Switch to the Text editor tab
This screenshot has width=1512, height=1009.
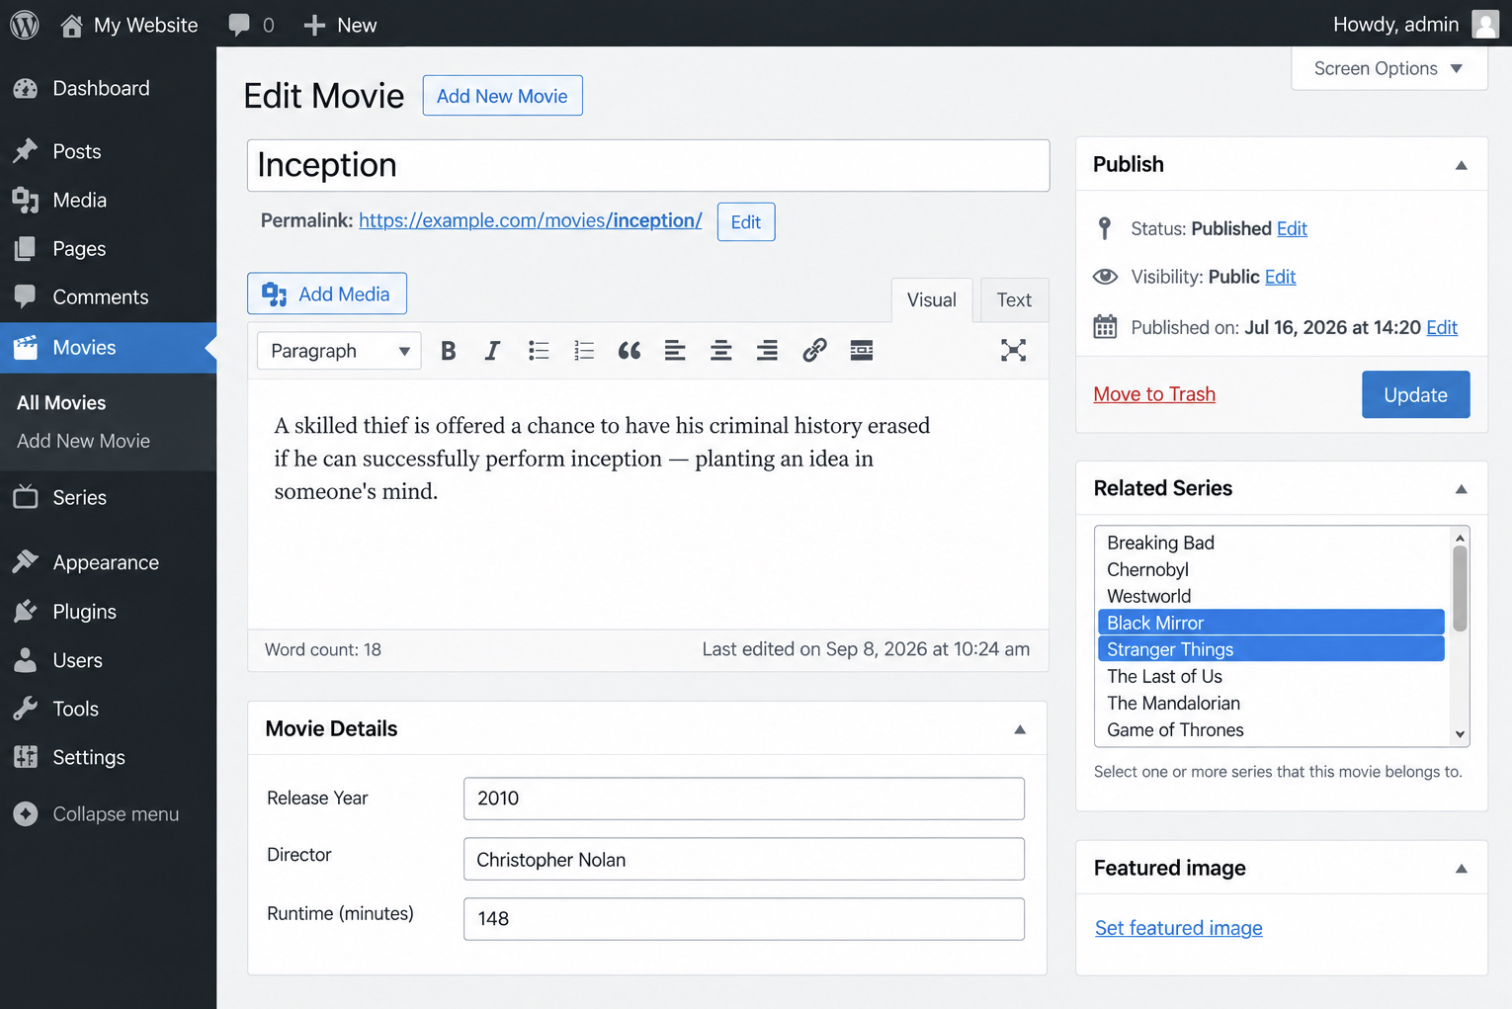1014,300
